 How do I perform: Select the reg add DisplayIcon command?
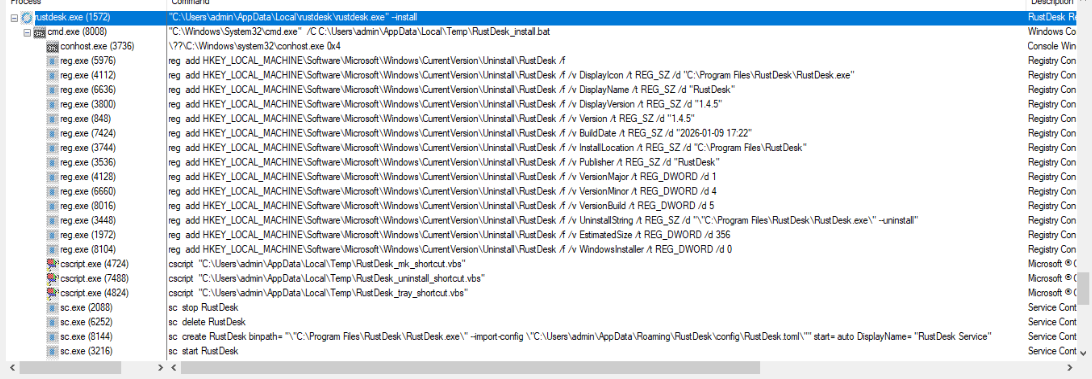pos(512,75)
